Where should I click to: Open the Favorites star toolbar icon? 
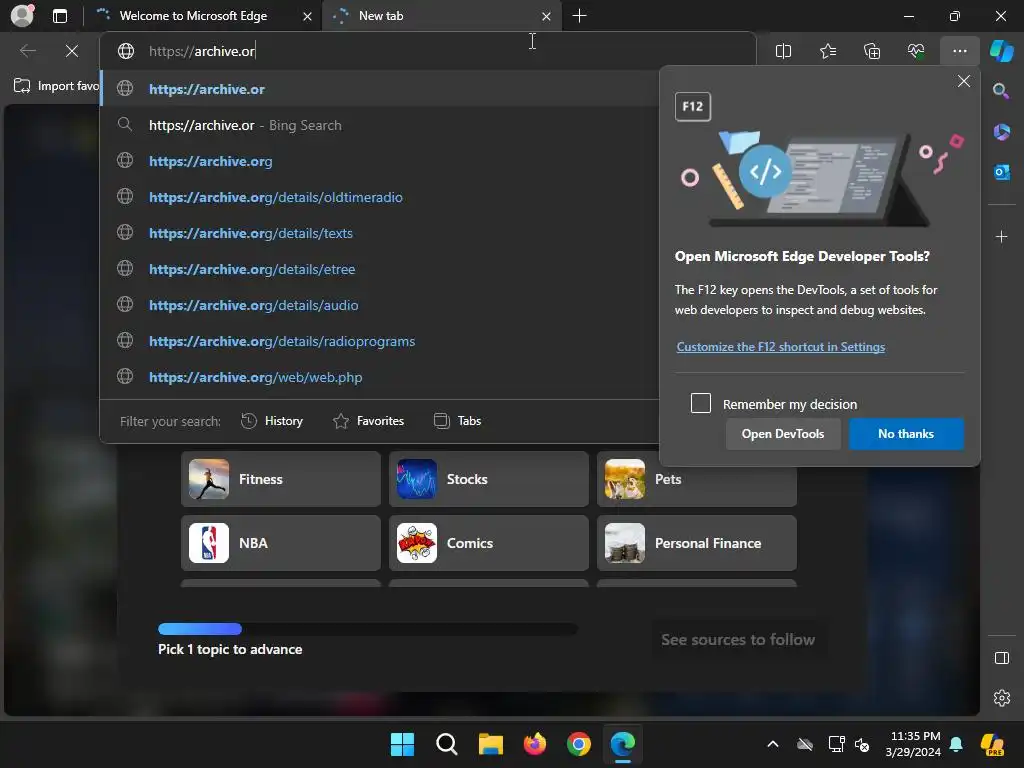click(x=827, y=51)
